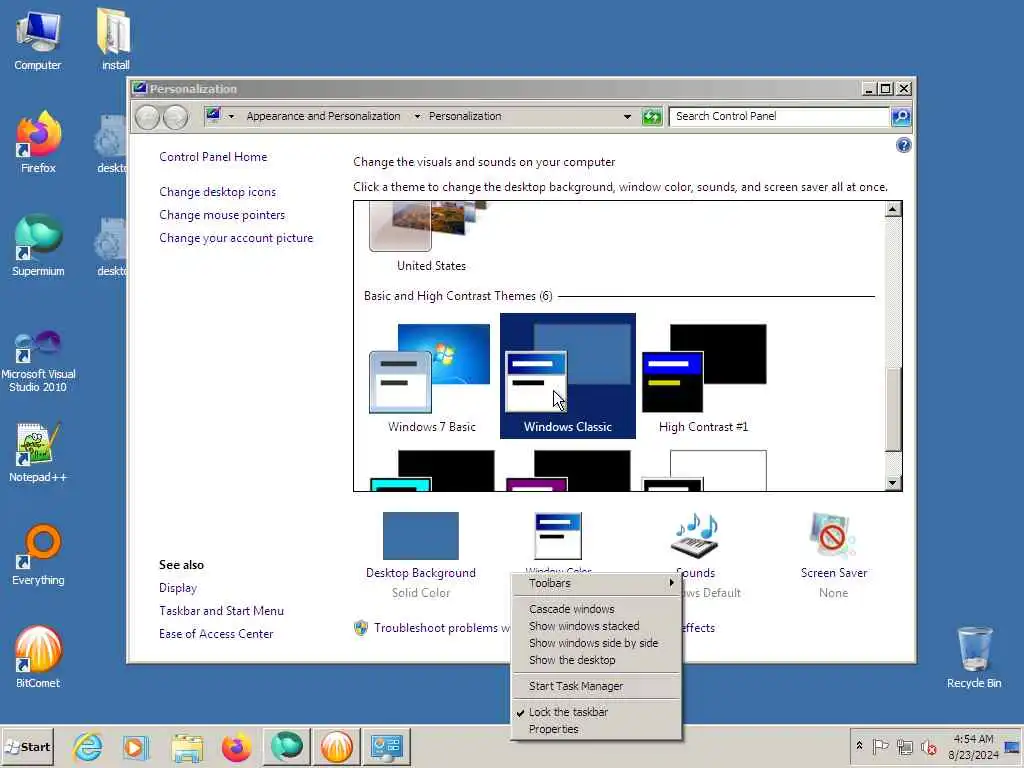The height and width of the screenshot is (768, 1024).
Task: Open taskbar Properties from context menu
Action: (x=596, y=729)
